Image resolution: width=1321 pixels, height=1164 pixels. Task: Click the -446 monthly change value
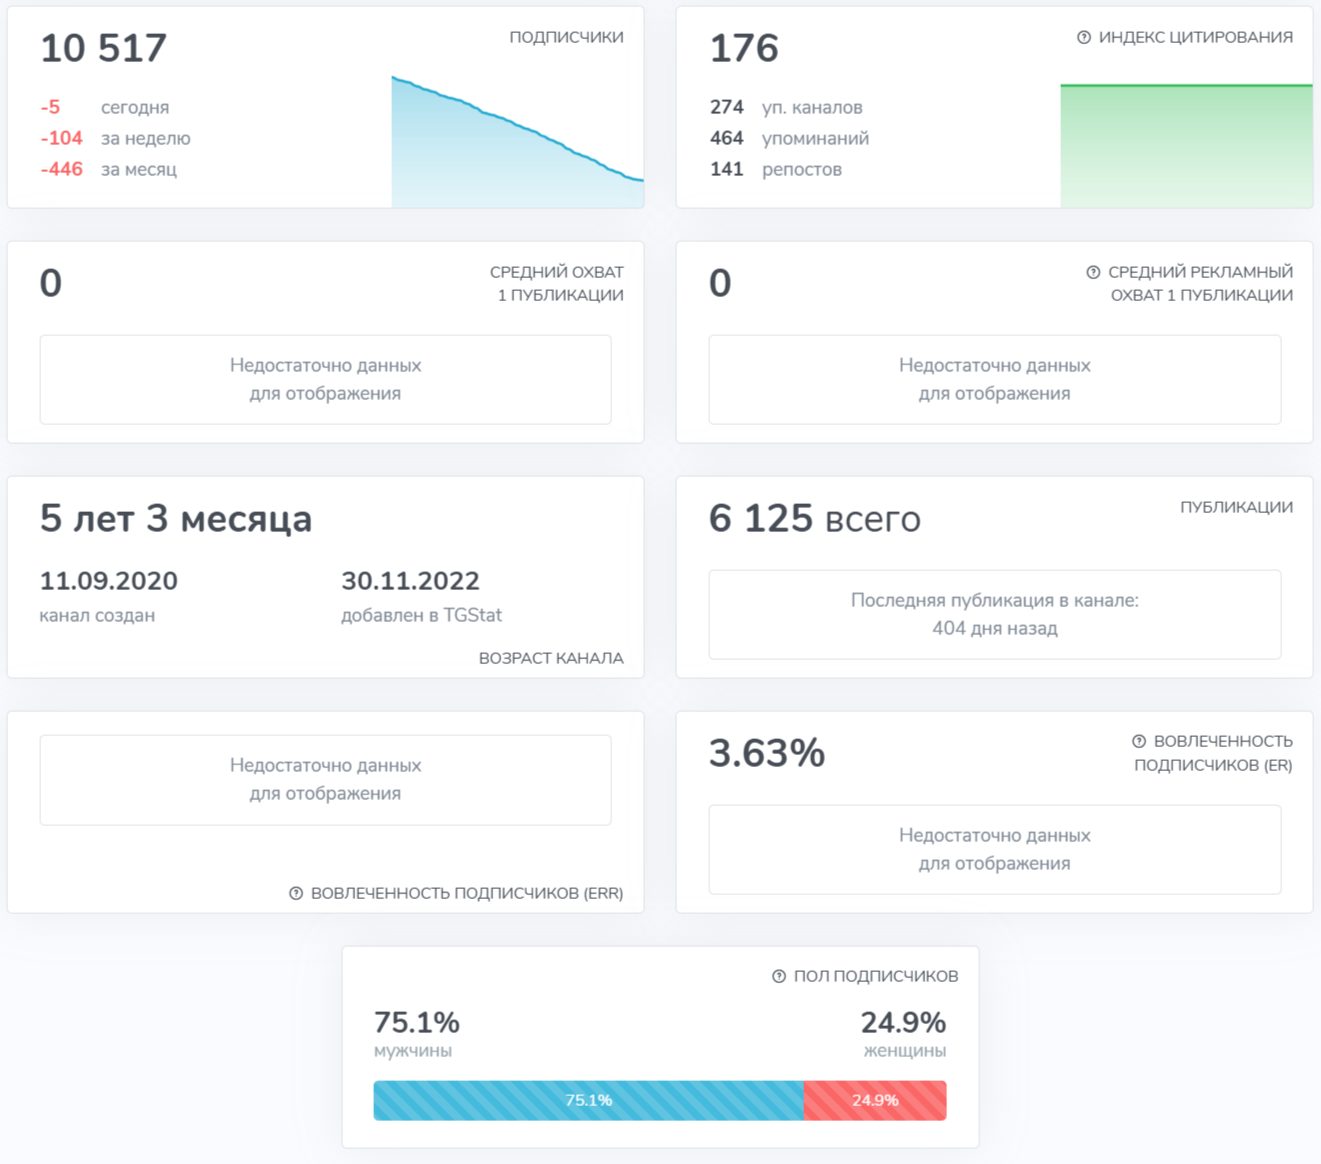point(62,169)
